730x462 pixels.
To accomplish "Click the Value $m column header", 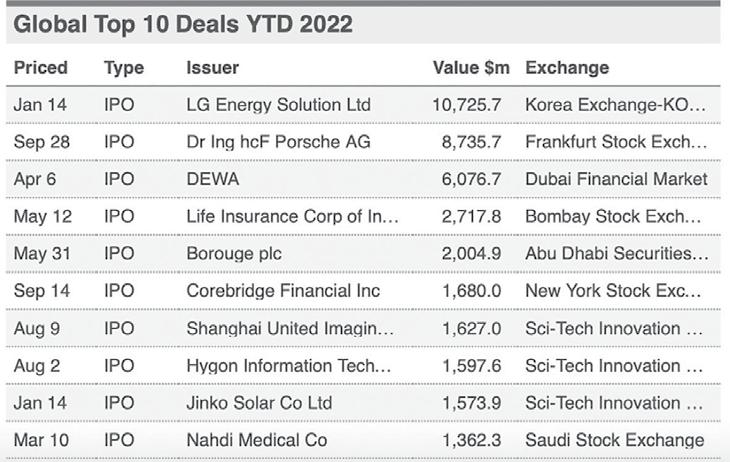I will (x=471, y=68).
